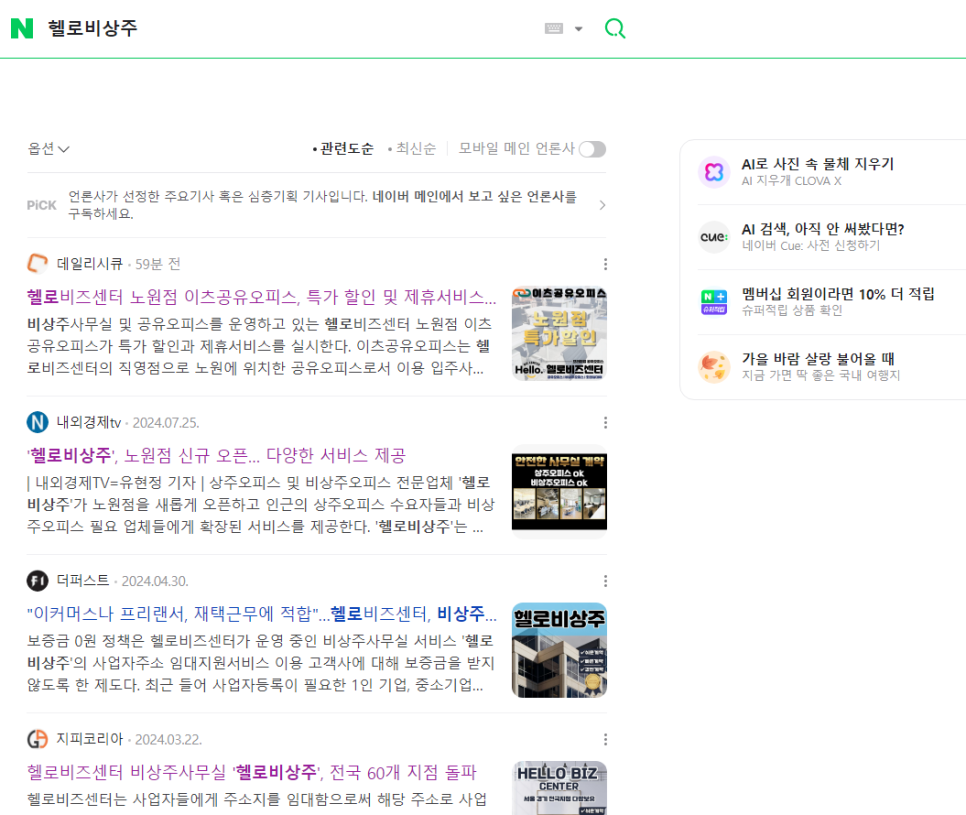Click the 보증금 0원 정책은 summary text
966x815 pixels.
pyautogui.click(x=261, y=663)
